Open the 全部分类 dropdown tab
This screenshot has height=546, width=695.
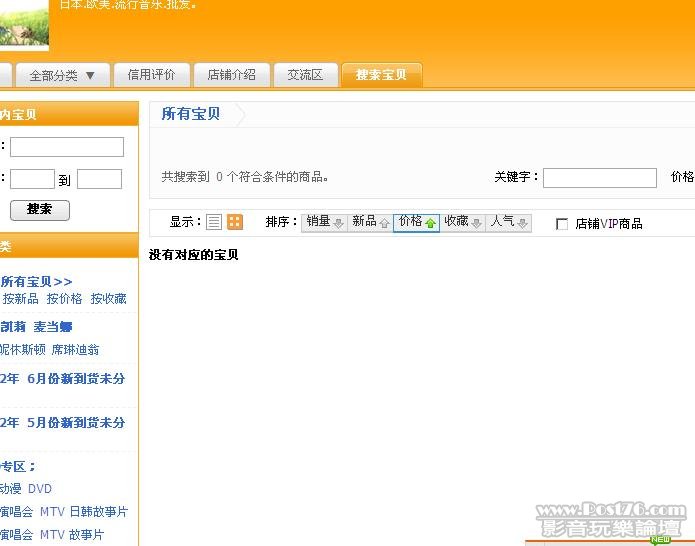(62, 75)
